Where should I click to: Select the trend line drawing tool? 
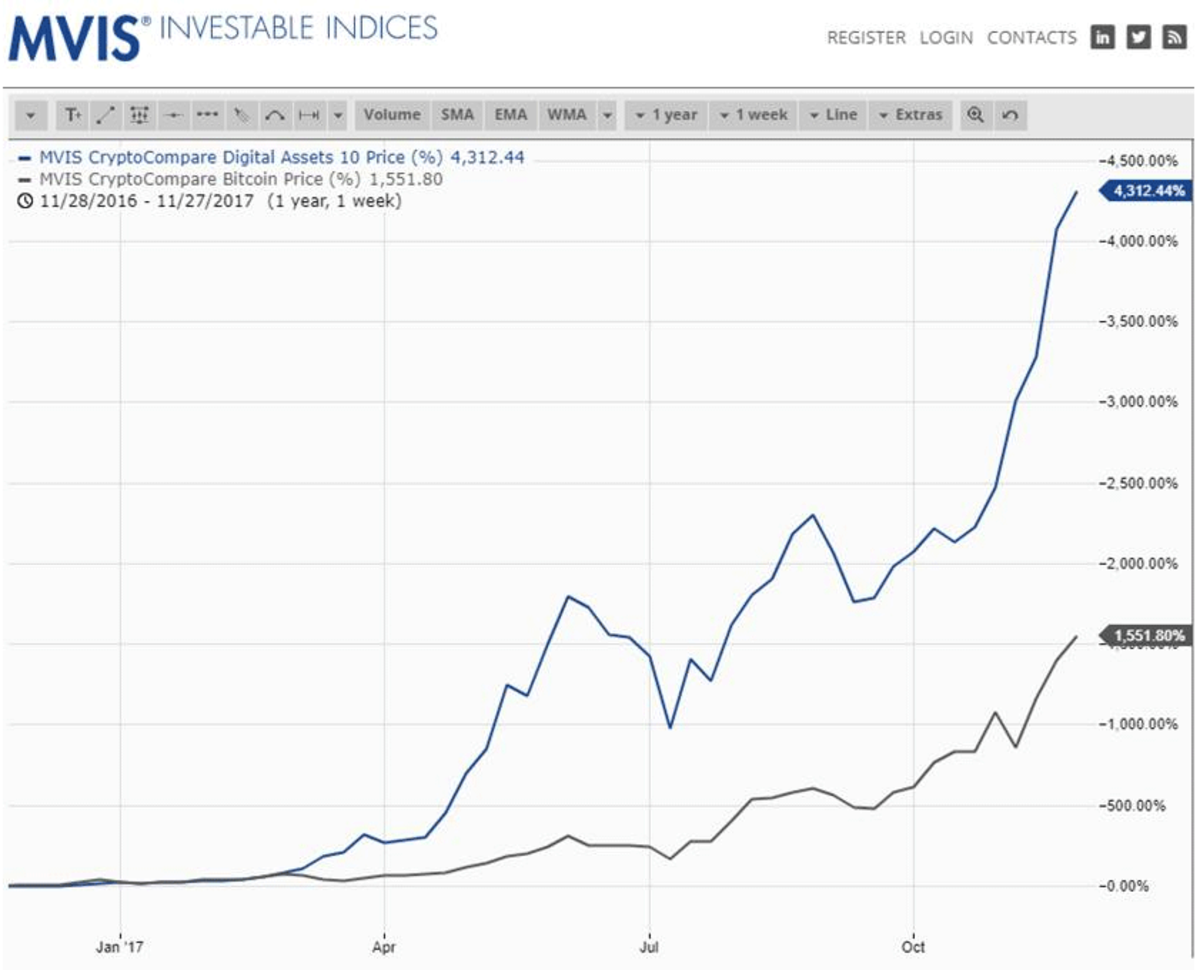click(106, 115)
